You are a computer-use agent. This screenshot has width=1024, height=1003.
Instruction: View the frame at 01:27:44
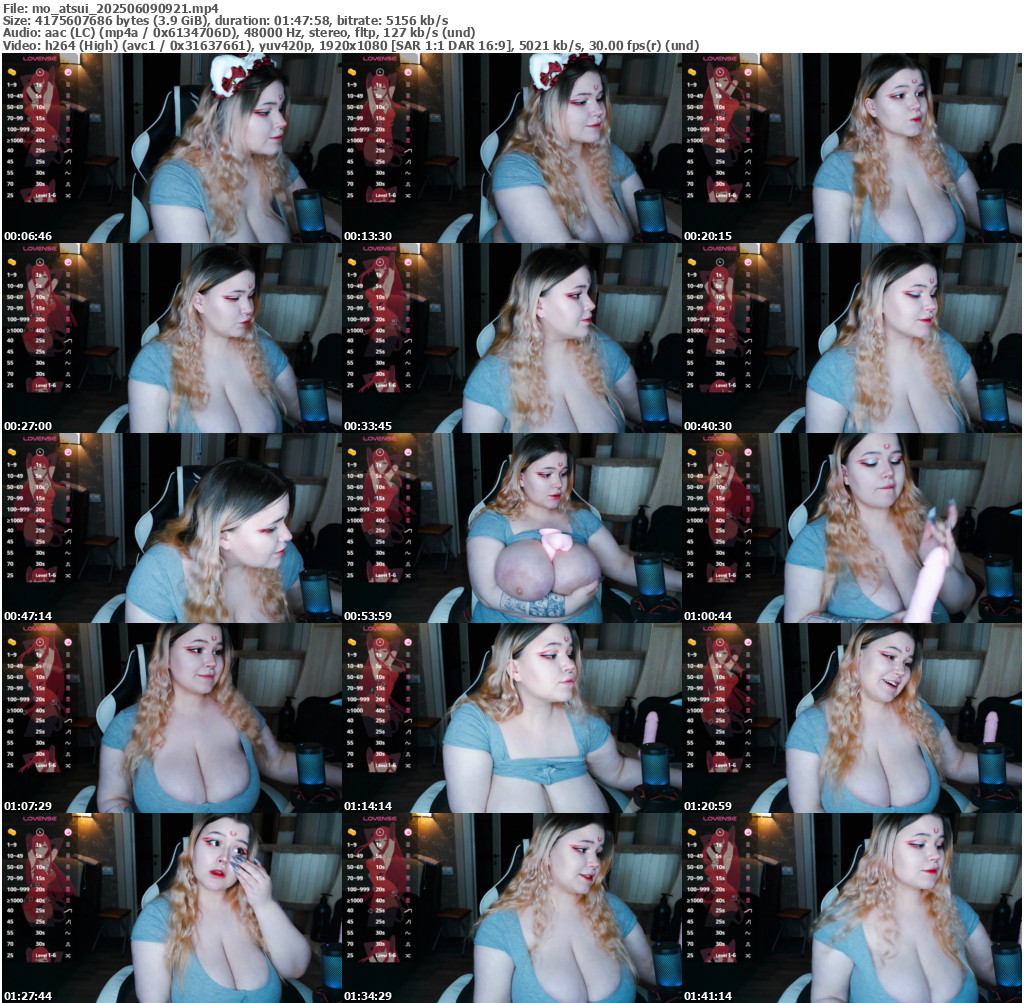(x=172, y=908)
